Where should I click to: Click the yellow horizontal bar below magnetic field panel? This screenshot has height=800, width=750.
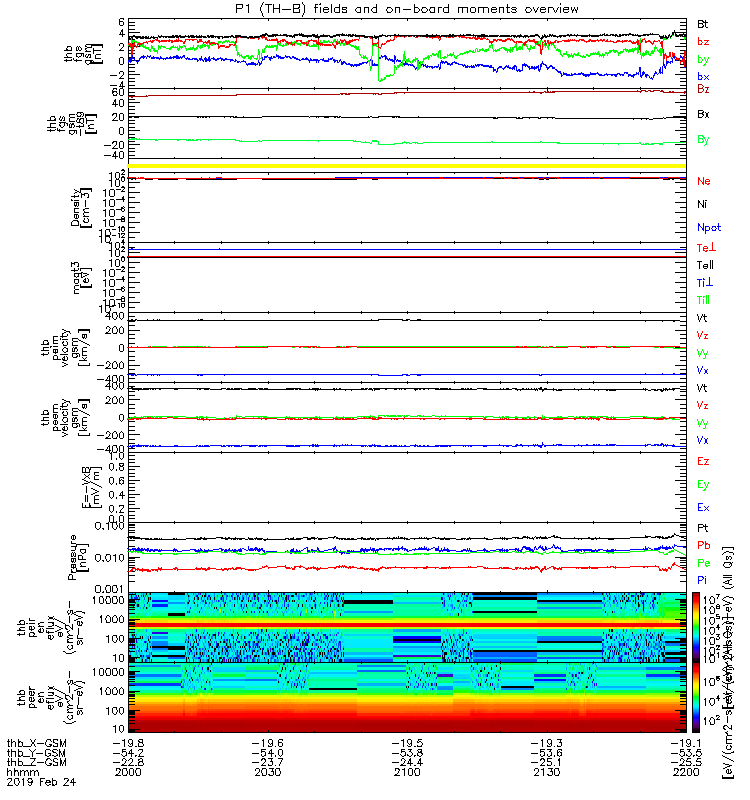[407, 166]
